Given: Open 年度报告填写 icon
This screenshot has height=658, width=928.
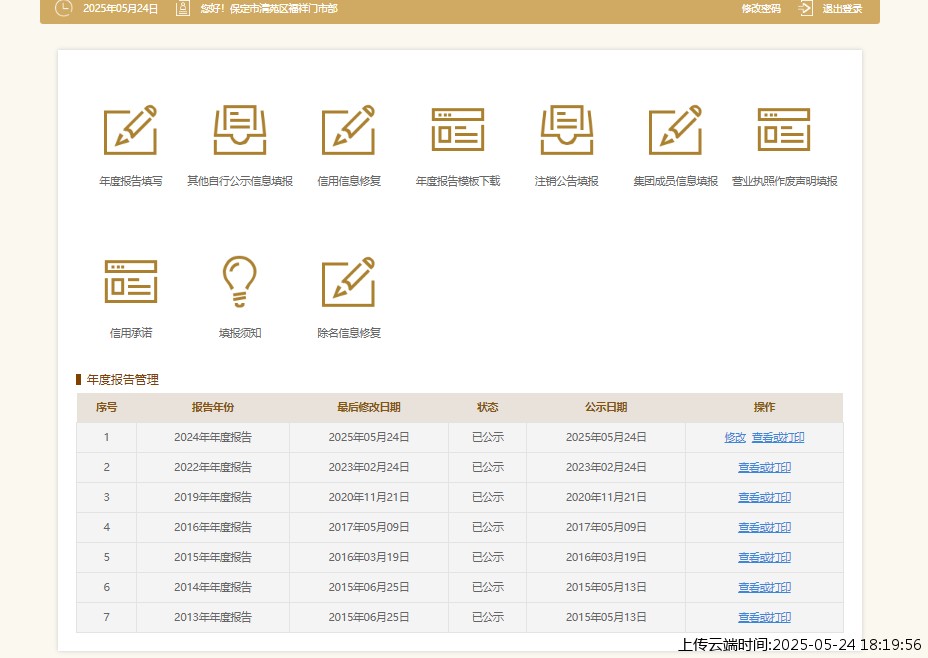Looking at the screenshot, I should (x=130, y=130).
